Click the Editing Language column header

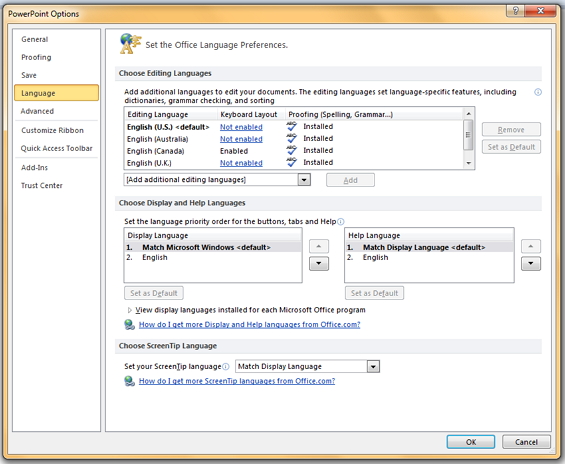tap(171, 114)
